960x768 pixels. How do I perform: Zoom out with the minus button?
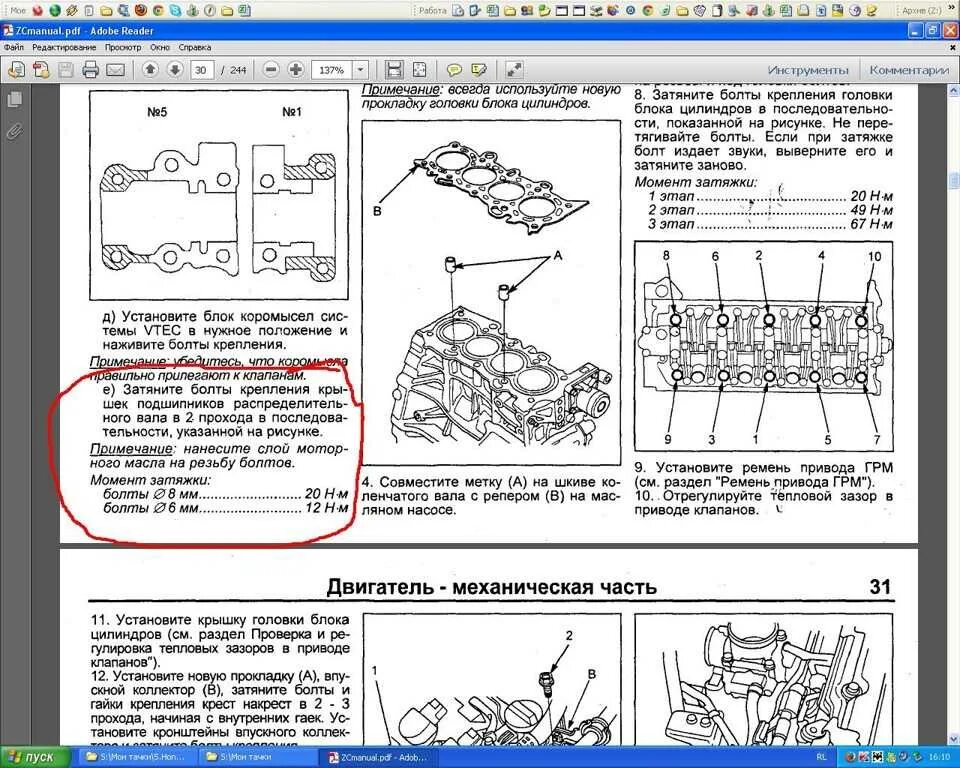click(271, 70)
